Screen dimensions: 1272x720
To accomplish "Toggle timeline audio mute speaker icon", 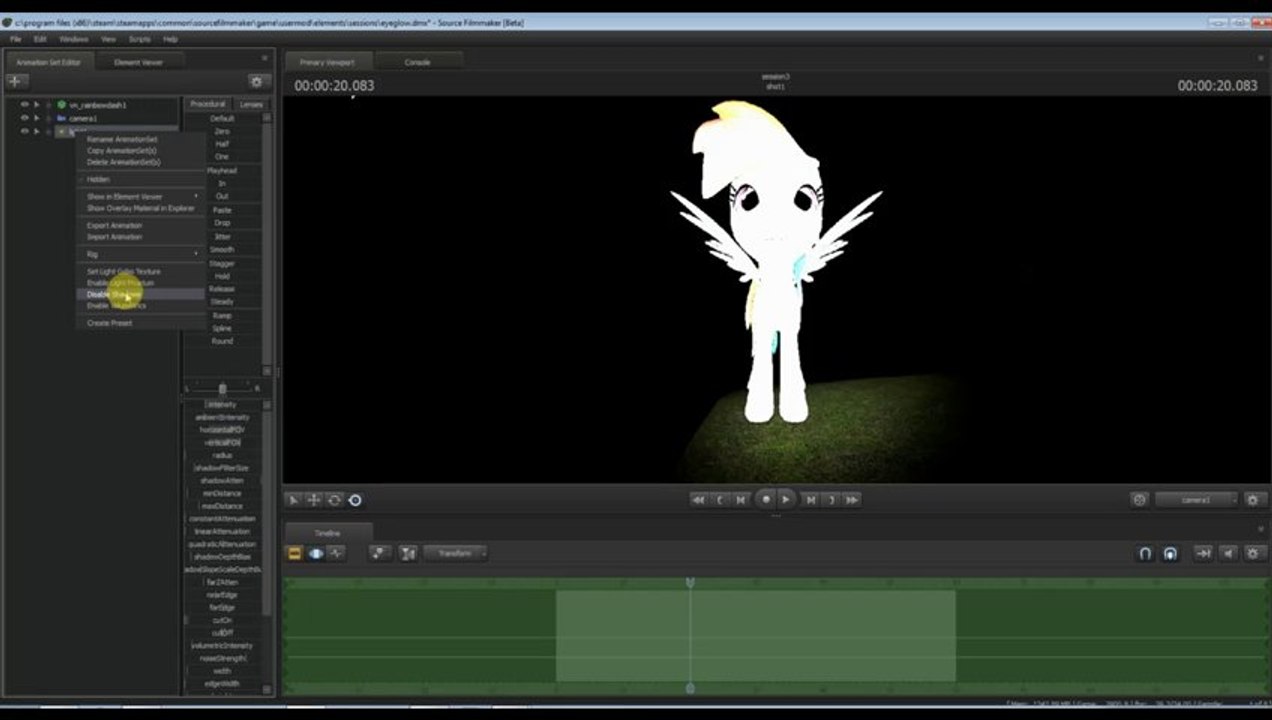I will 1229,553.
